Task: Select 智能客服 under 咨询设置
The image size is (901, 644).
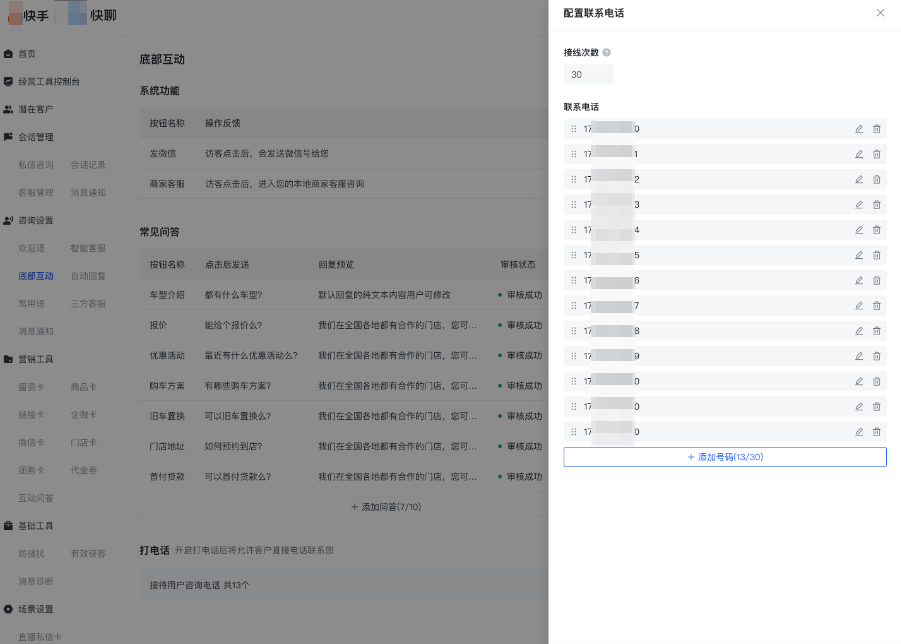Action: pos(88,248)
